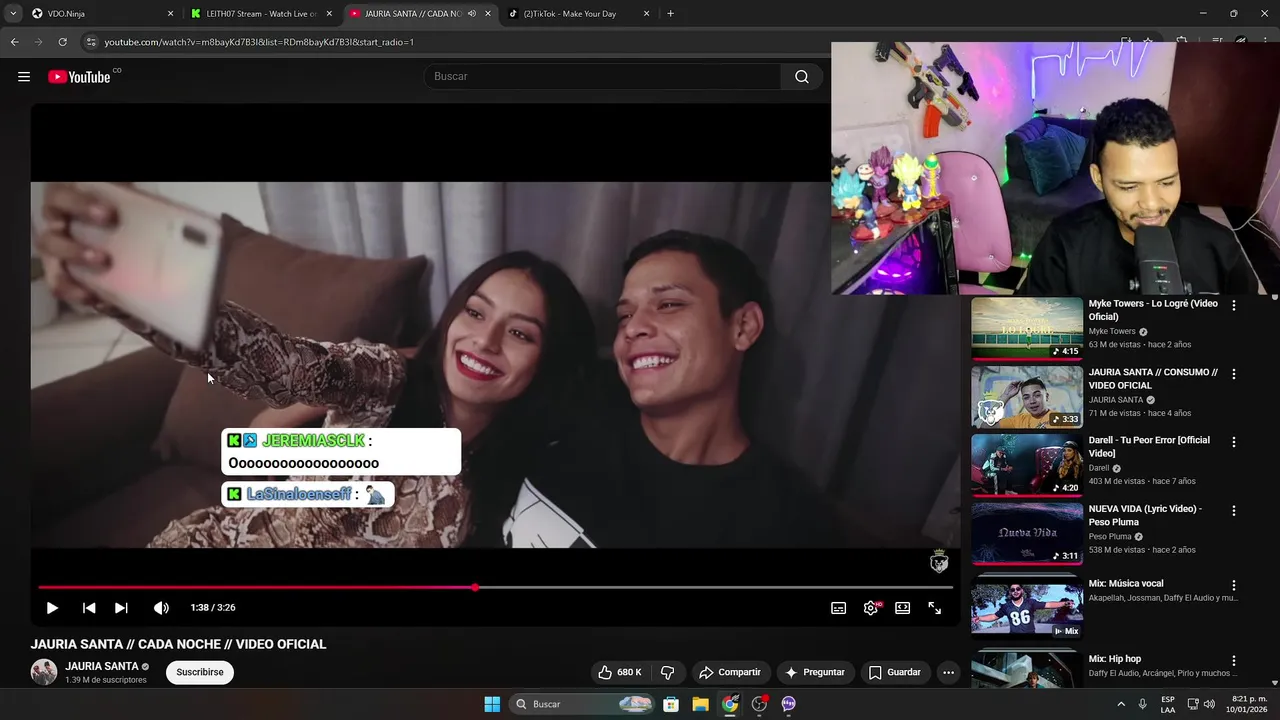The width and height of the screenshot is (1280, 720).
Task: Open File Explorer from the taskbar
Action: [x=701, y=704]
